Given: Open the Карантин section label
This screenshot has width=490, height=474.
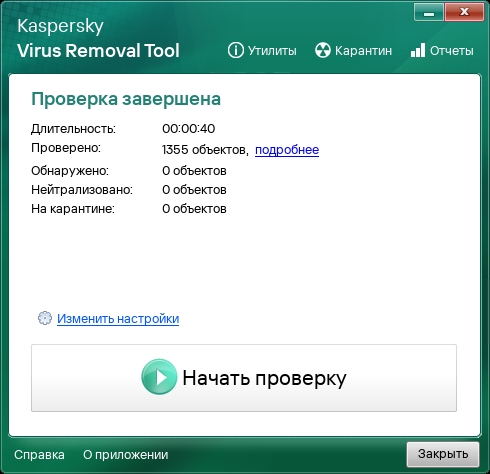Looking at the screenshot, I should (363, 51).
